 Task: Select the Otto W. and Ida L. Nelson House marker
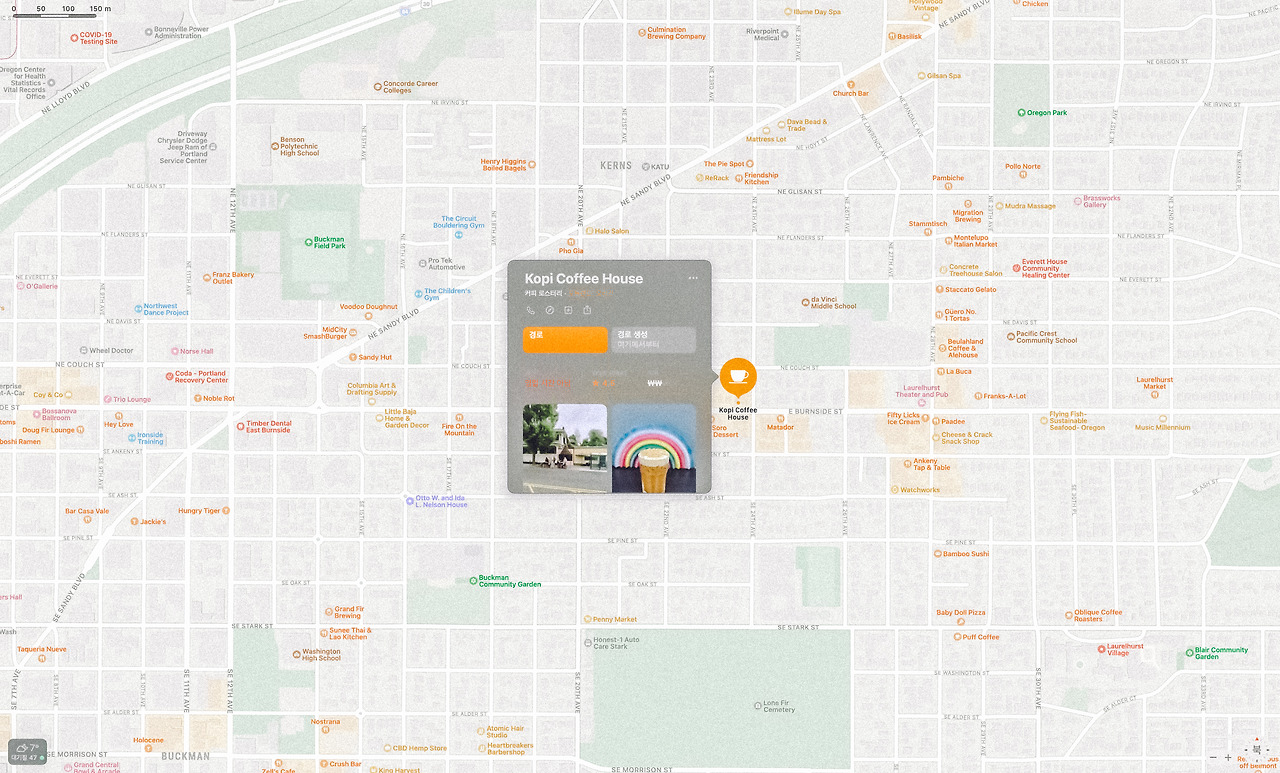410,500
